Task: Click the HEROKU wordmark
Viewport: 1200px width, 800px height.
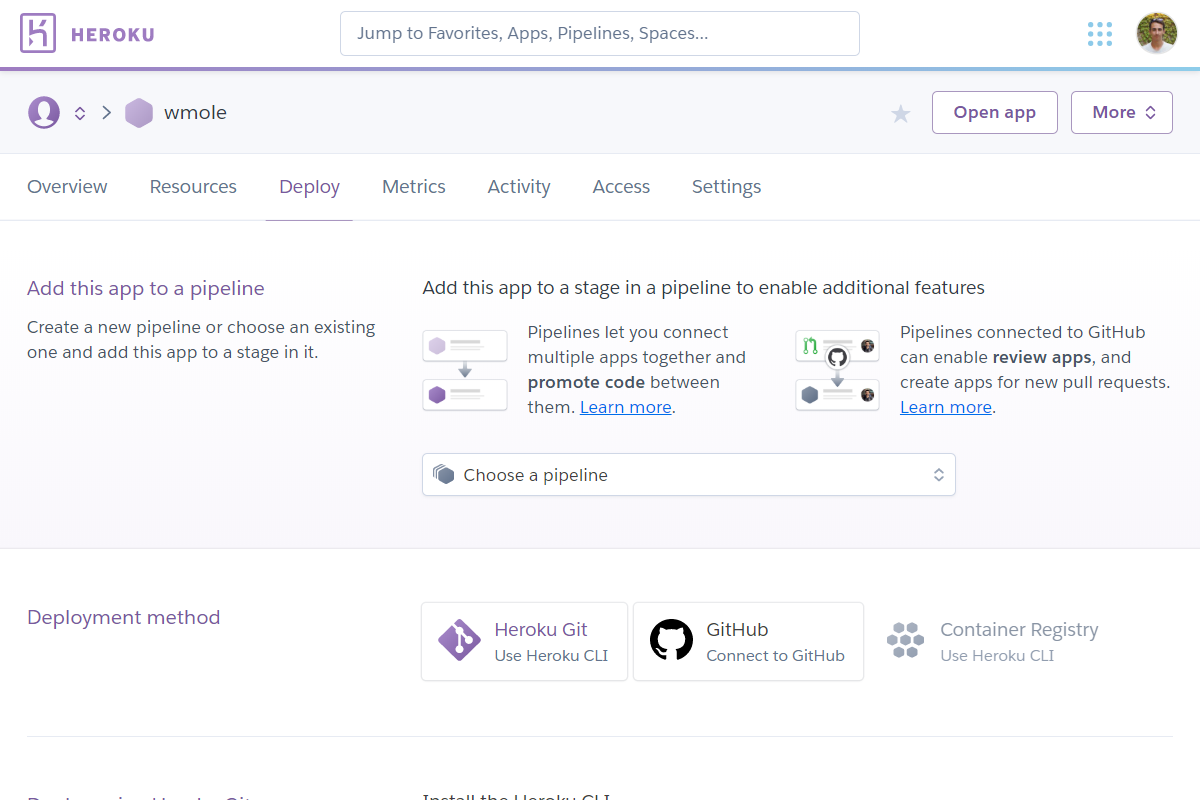Action: point(113,35)
